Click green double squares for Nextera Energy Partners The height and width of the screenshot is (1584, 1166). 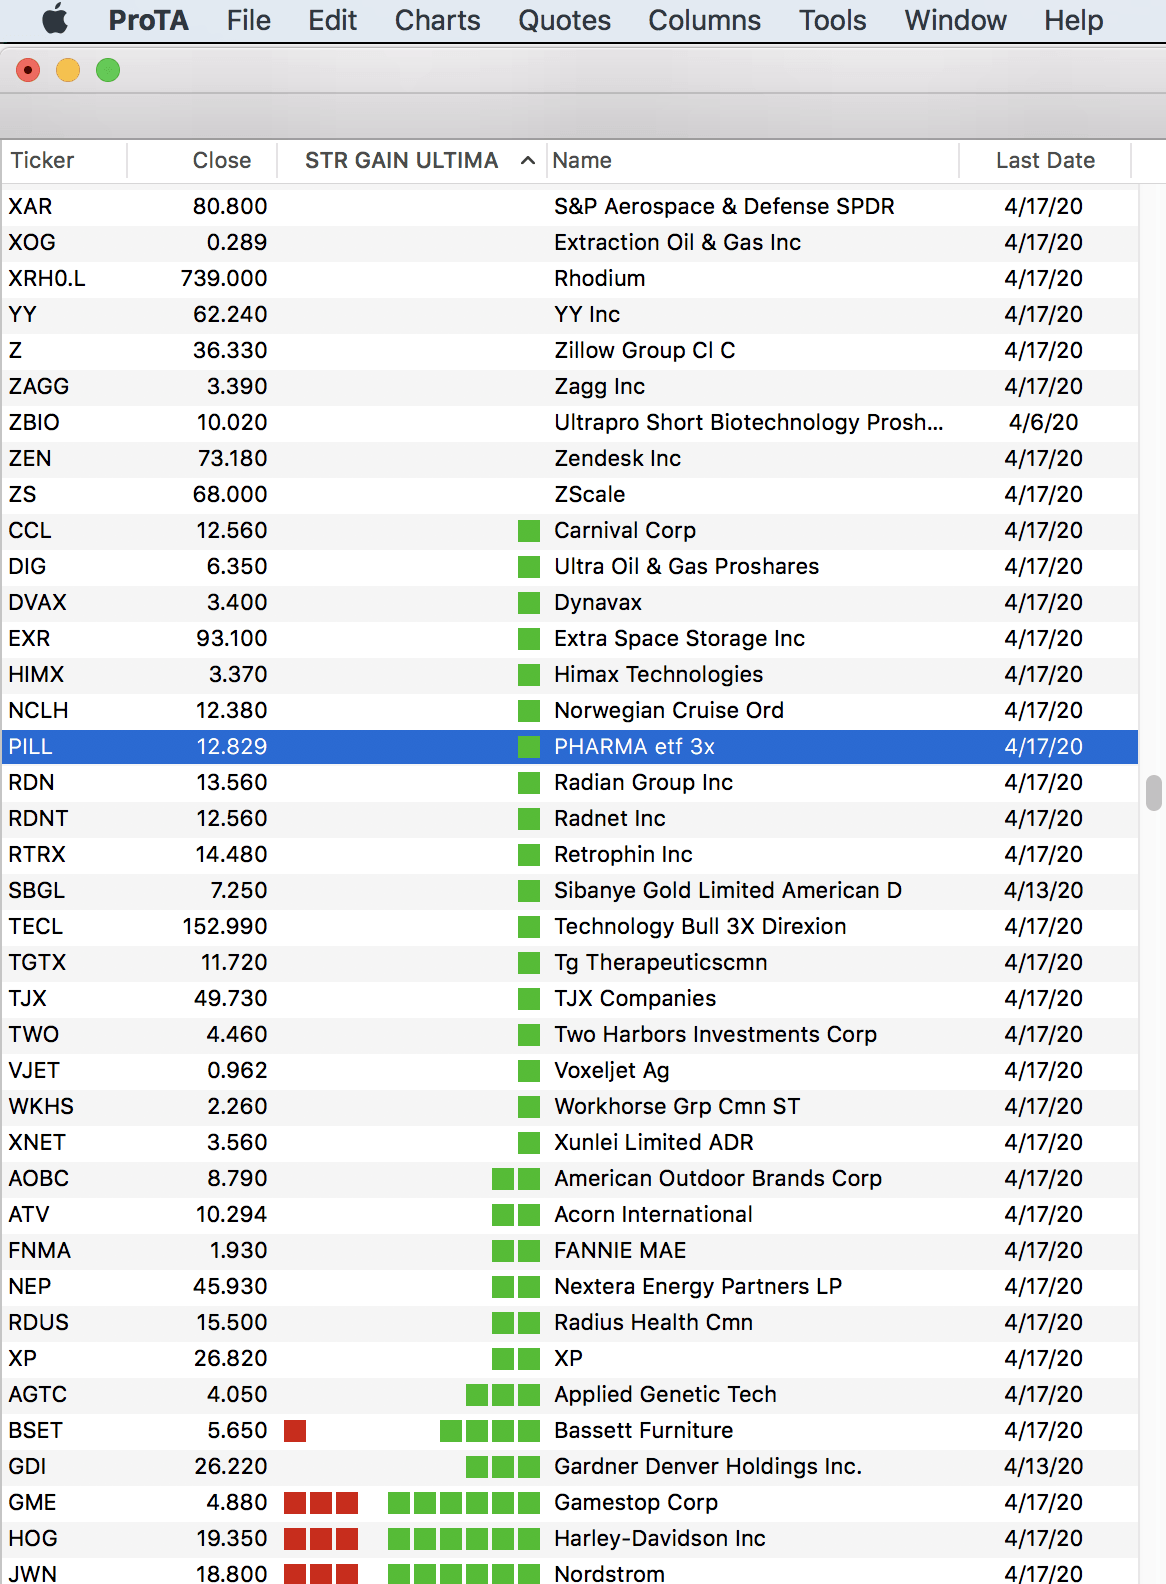(x=516, y=1287)
